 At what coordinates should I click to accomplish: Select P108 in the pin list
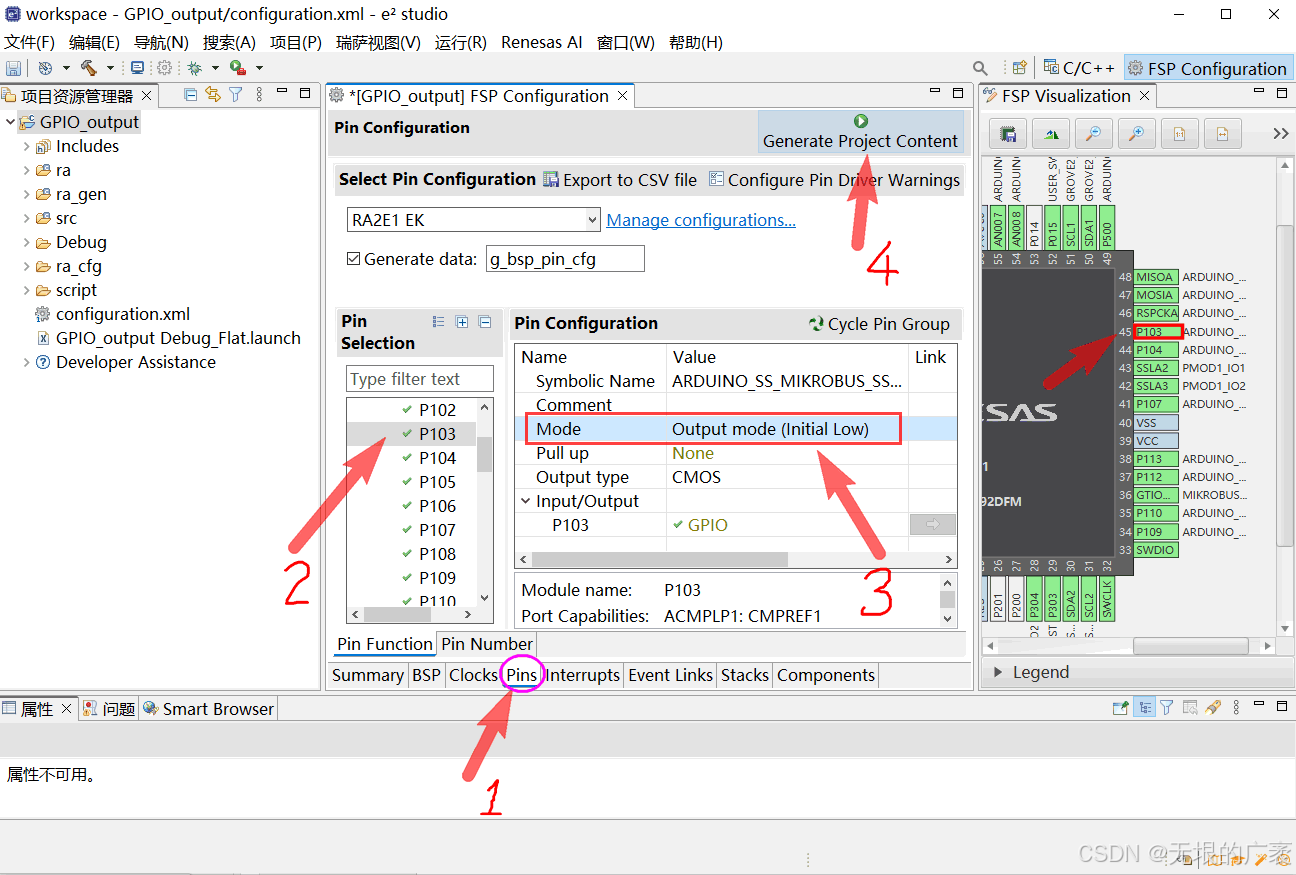(437, 554)
